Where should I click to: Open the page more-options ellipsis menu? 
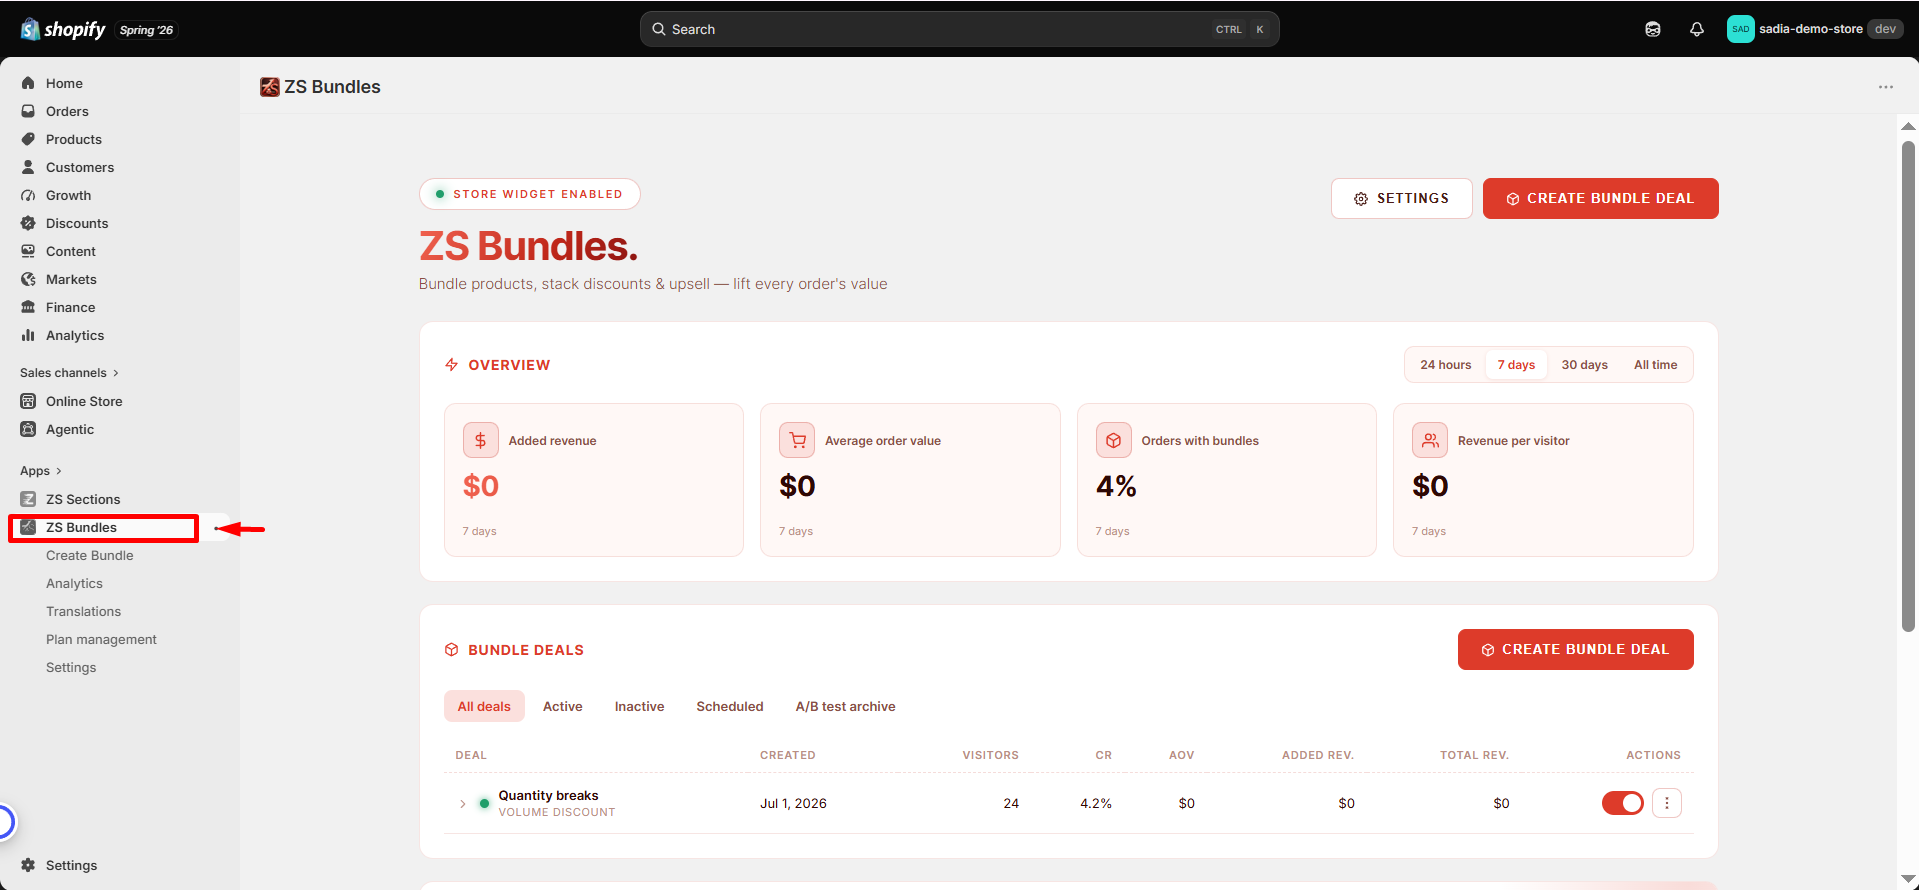(x=1886, y=87)
